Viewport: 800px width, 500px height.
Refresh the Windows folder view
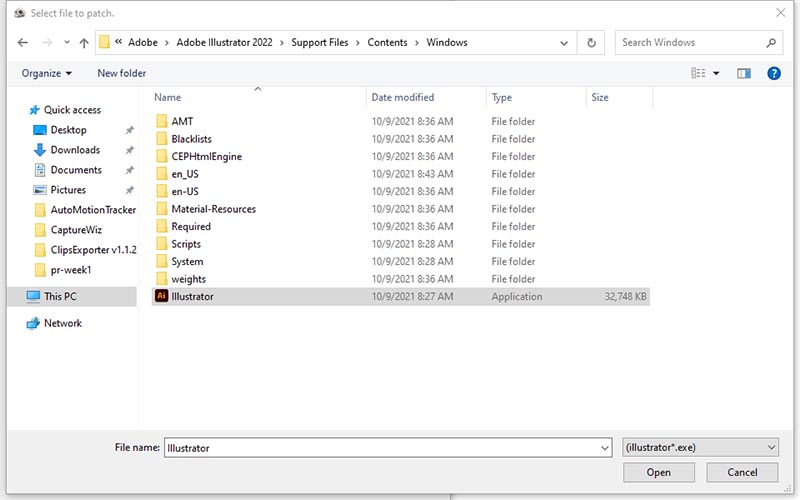click(591, 43)
